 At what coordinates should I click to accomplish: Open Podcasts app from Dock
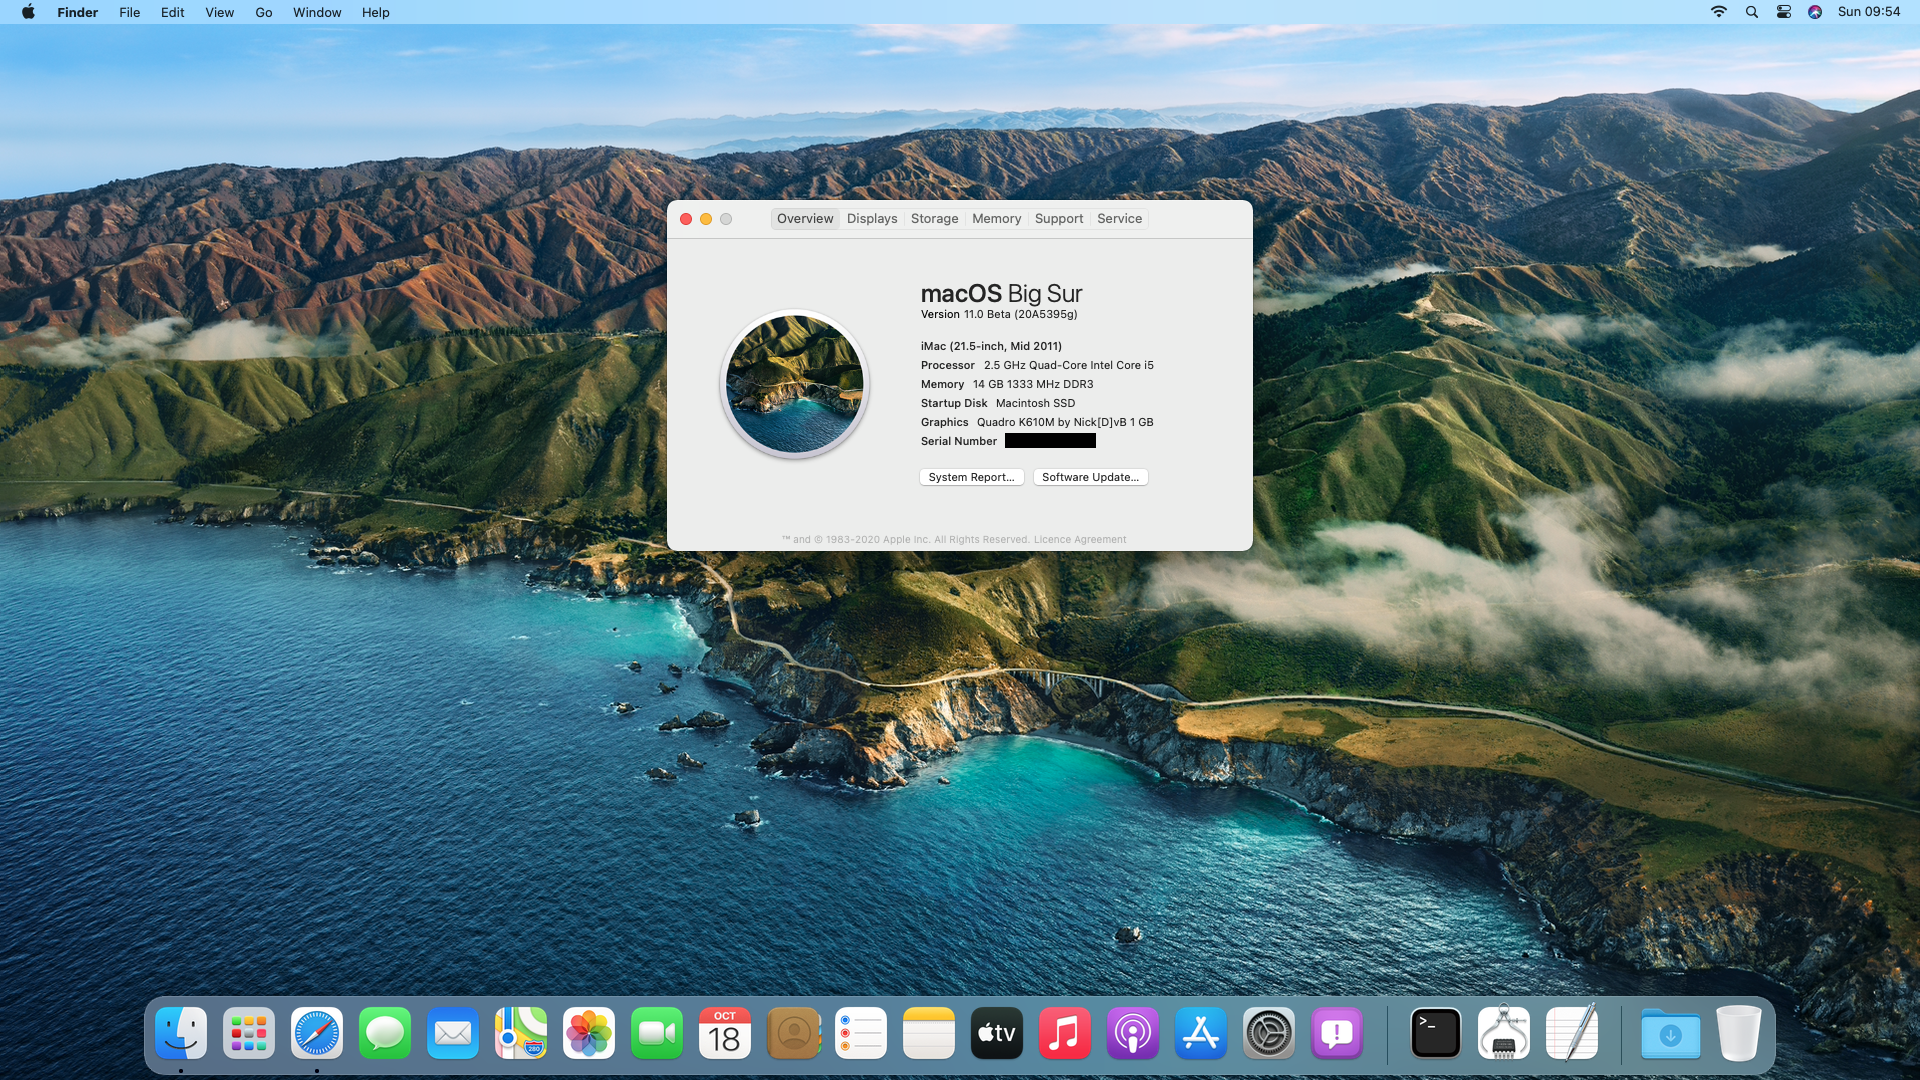coord(1131,1033)
